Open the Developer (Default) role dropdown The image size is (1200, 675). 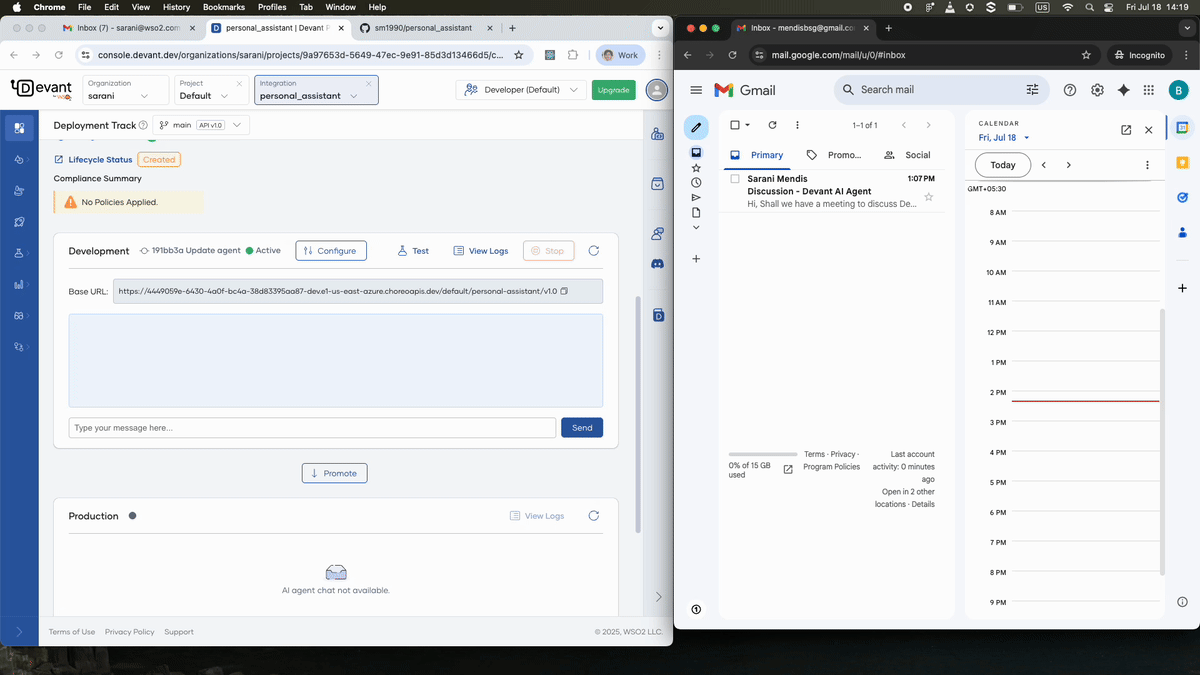[521, 90]
